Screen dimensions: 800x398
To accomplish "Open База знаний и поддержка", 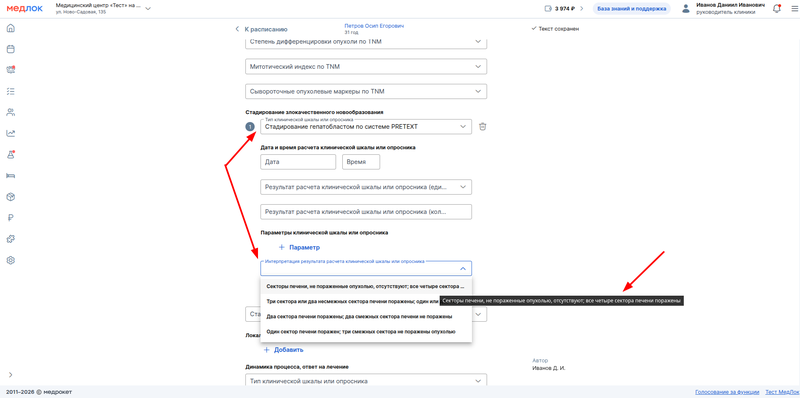I will pyautogui.click(x=632, y=9).
